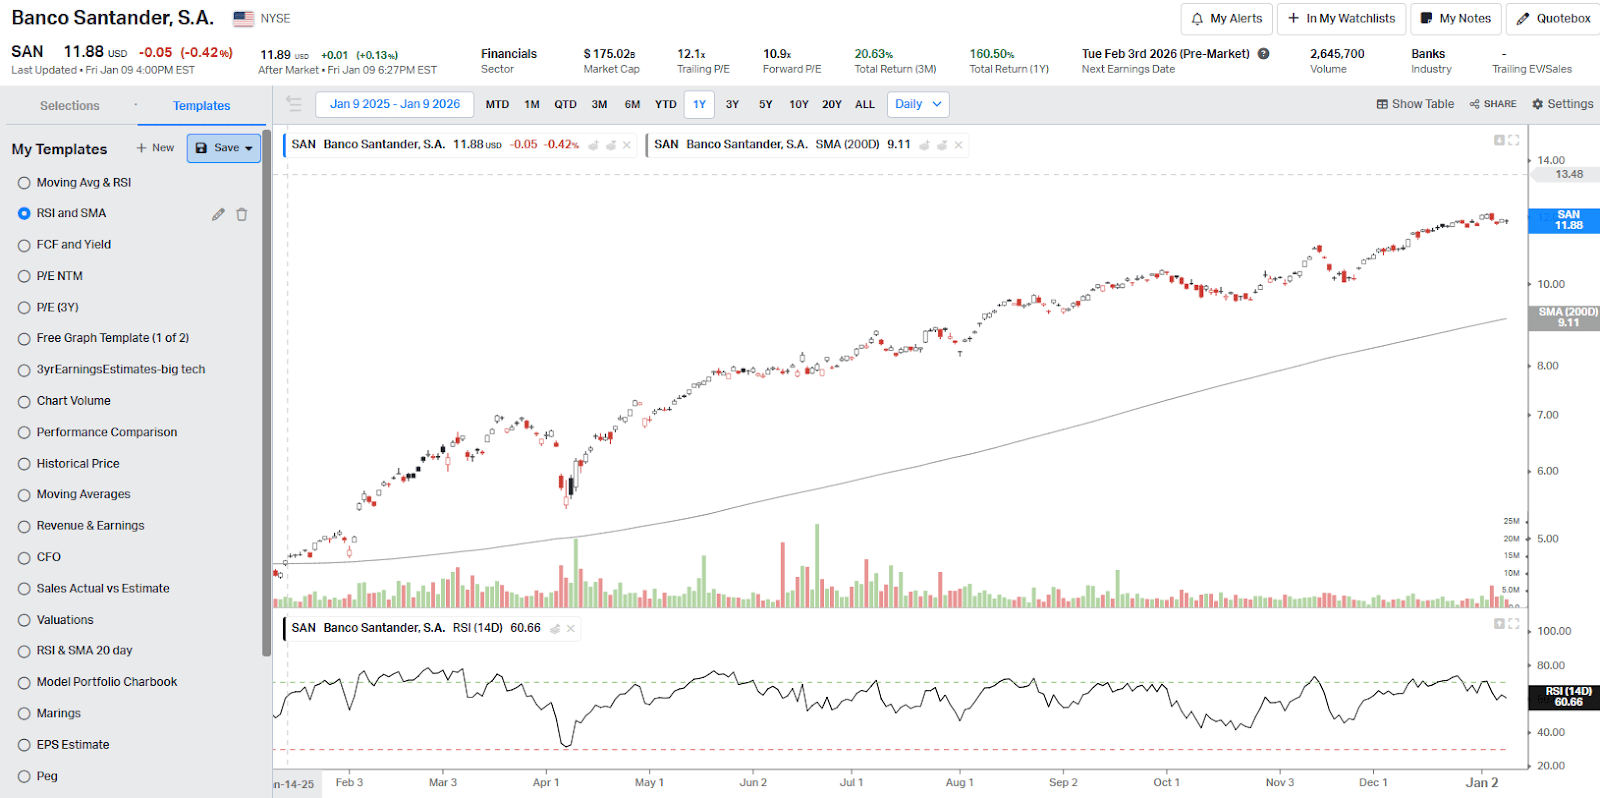Remove the SAN price series with its X

point(627,145)
